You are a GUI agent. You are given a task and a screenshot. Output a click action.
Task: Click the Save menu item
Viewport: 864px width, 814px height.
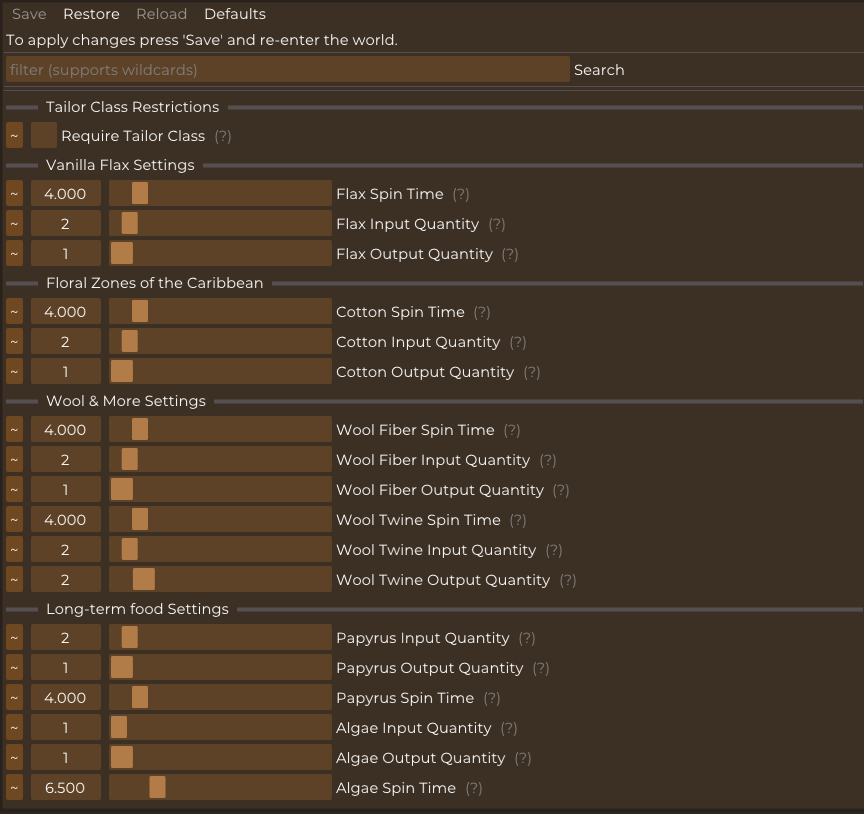click(29, 14)
